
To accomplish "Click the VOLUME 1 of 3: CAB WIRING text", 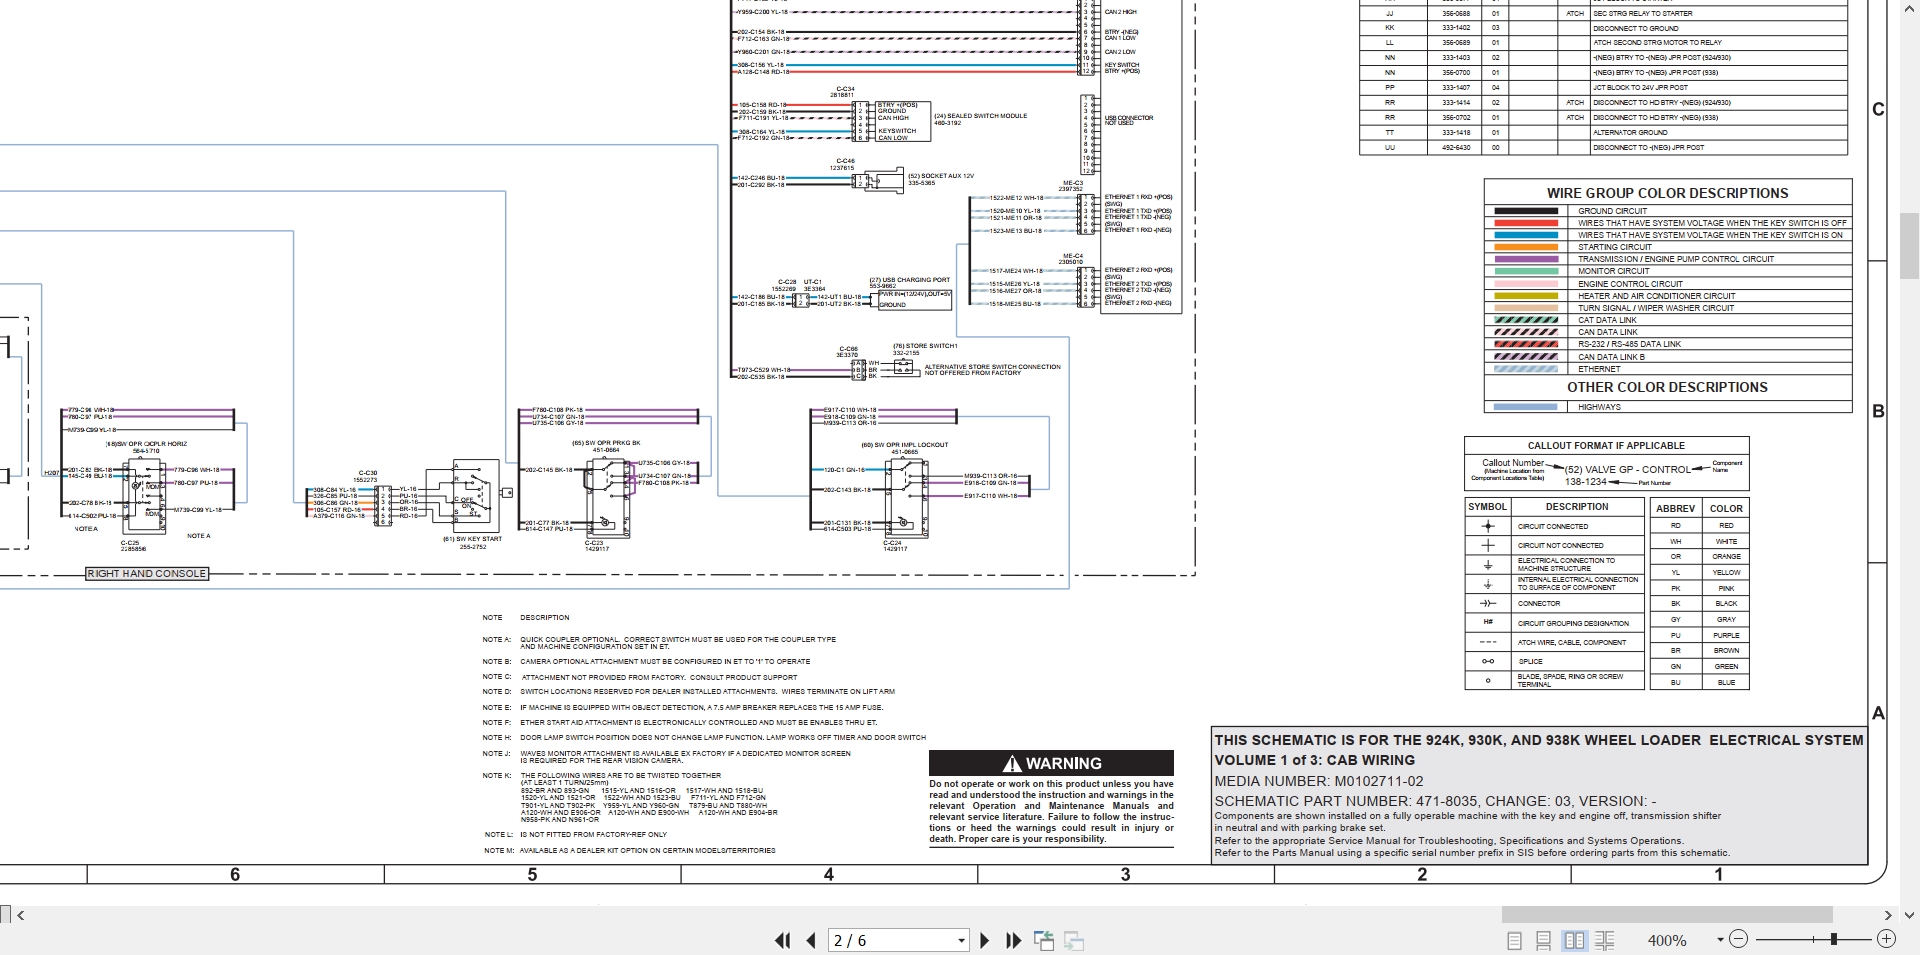I will [1314, 760].
